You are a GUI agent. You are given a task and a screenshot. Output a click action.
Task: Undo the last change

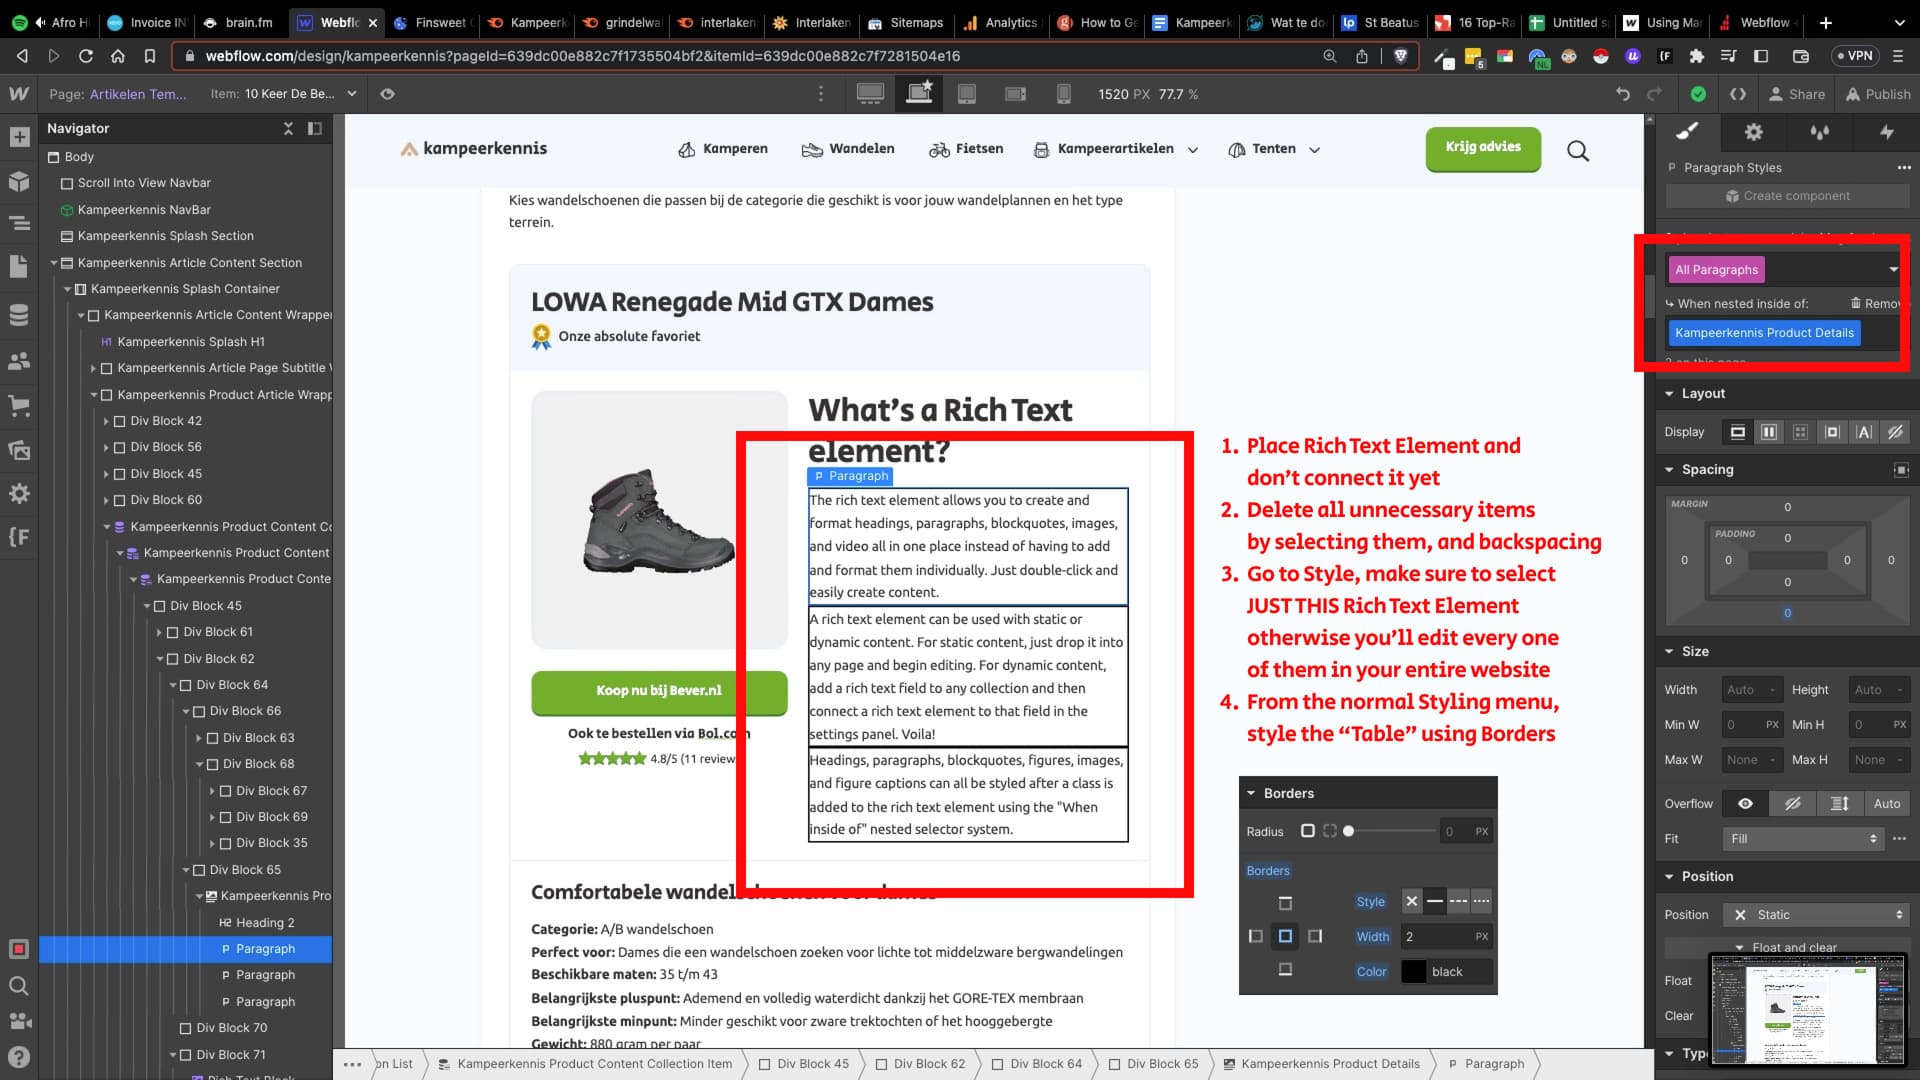pyautogui.click(x=1622, y=94)
